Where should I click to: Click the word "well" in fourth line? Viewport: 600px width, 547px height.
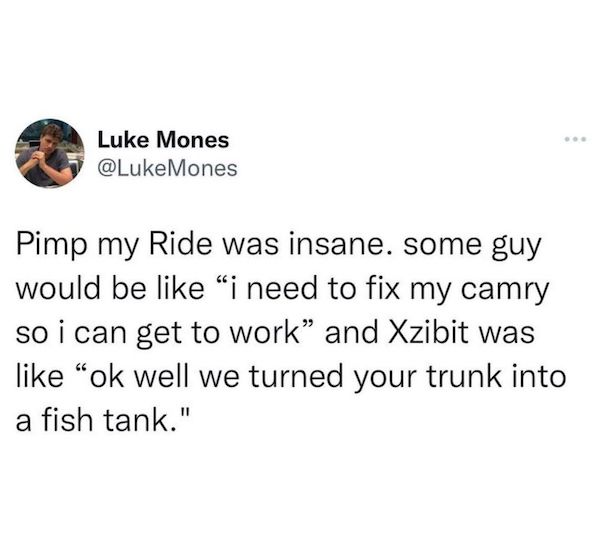tap(165, 376)
